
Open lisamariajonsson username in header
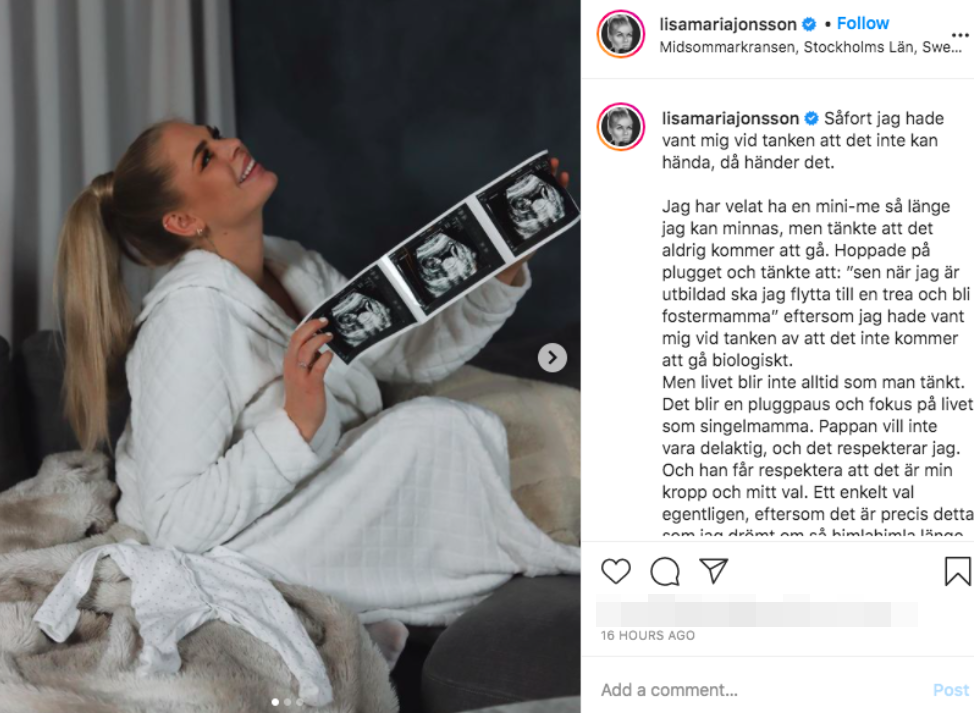click(x=727, y=24)
